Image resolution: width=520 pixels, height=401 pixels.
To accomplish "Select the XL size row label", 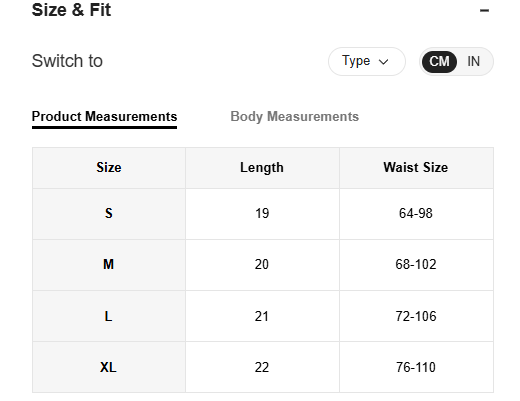I will (x=109, y=367).
